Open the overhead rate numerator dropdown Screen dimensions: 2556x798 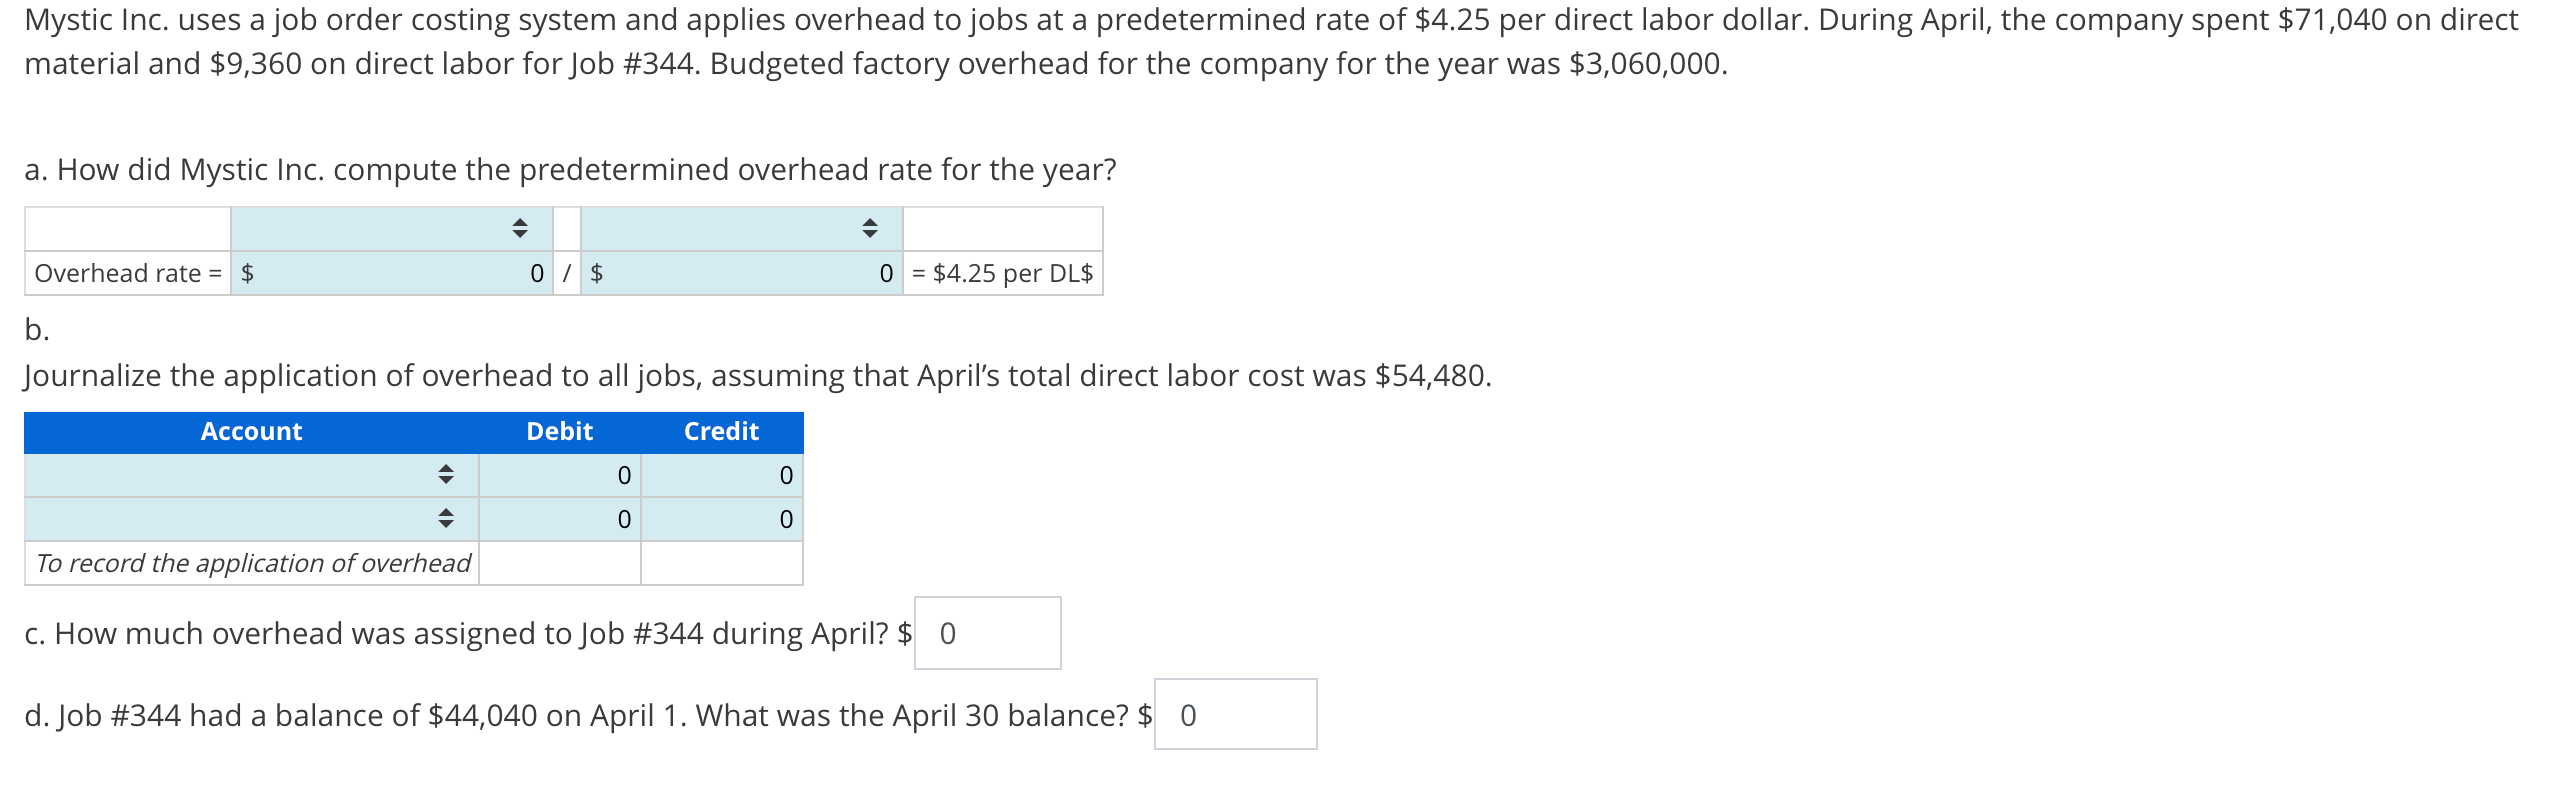(x=391, y=229)
